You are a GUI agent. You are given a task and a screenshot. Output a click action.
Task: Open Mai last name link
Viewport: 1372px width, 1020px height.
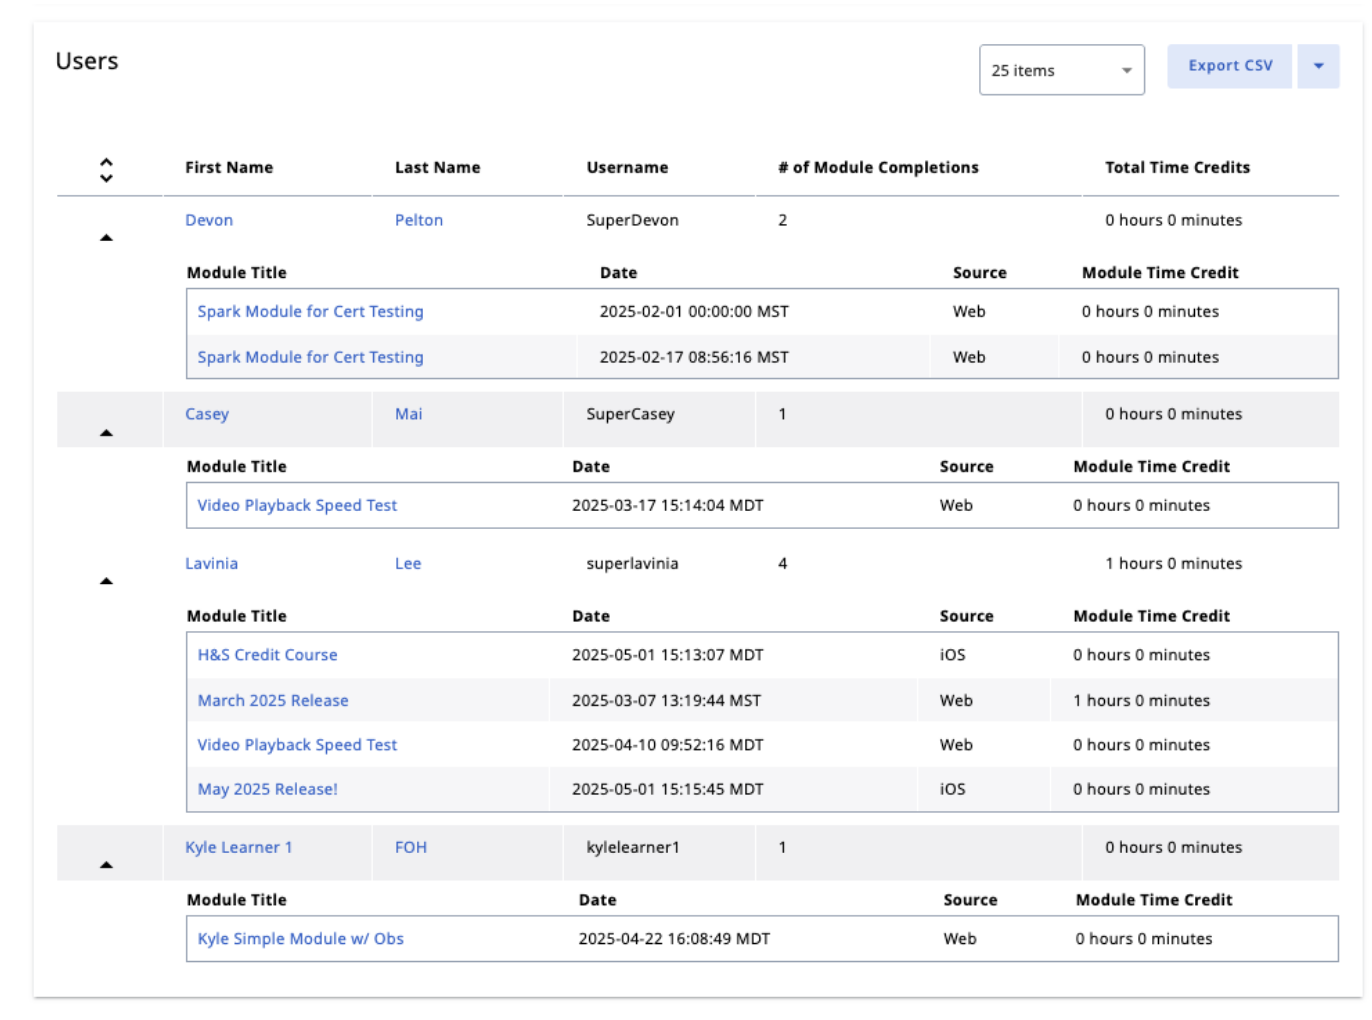pos(409,414)
